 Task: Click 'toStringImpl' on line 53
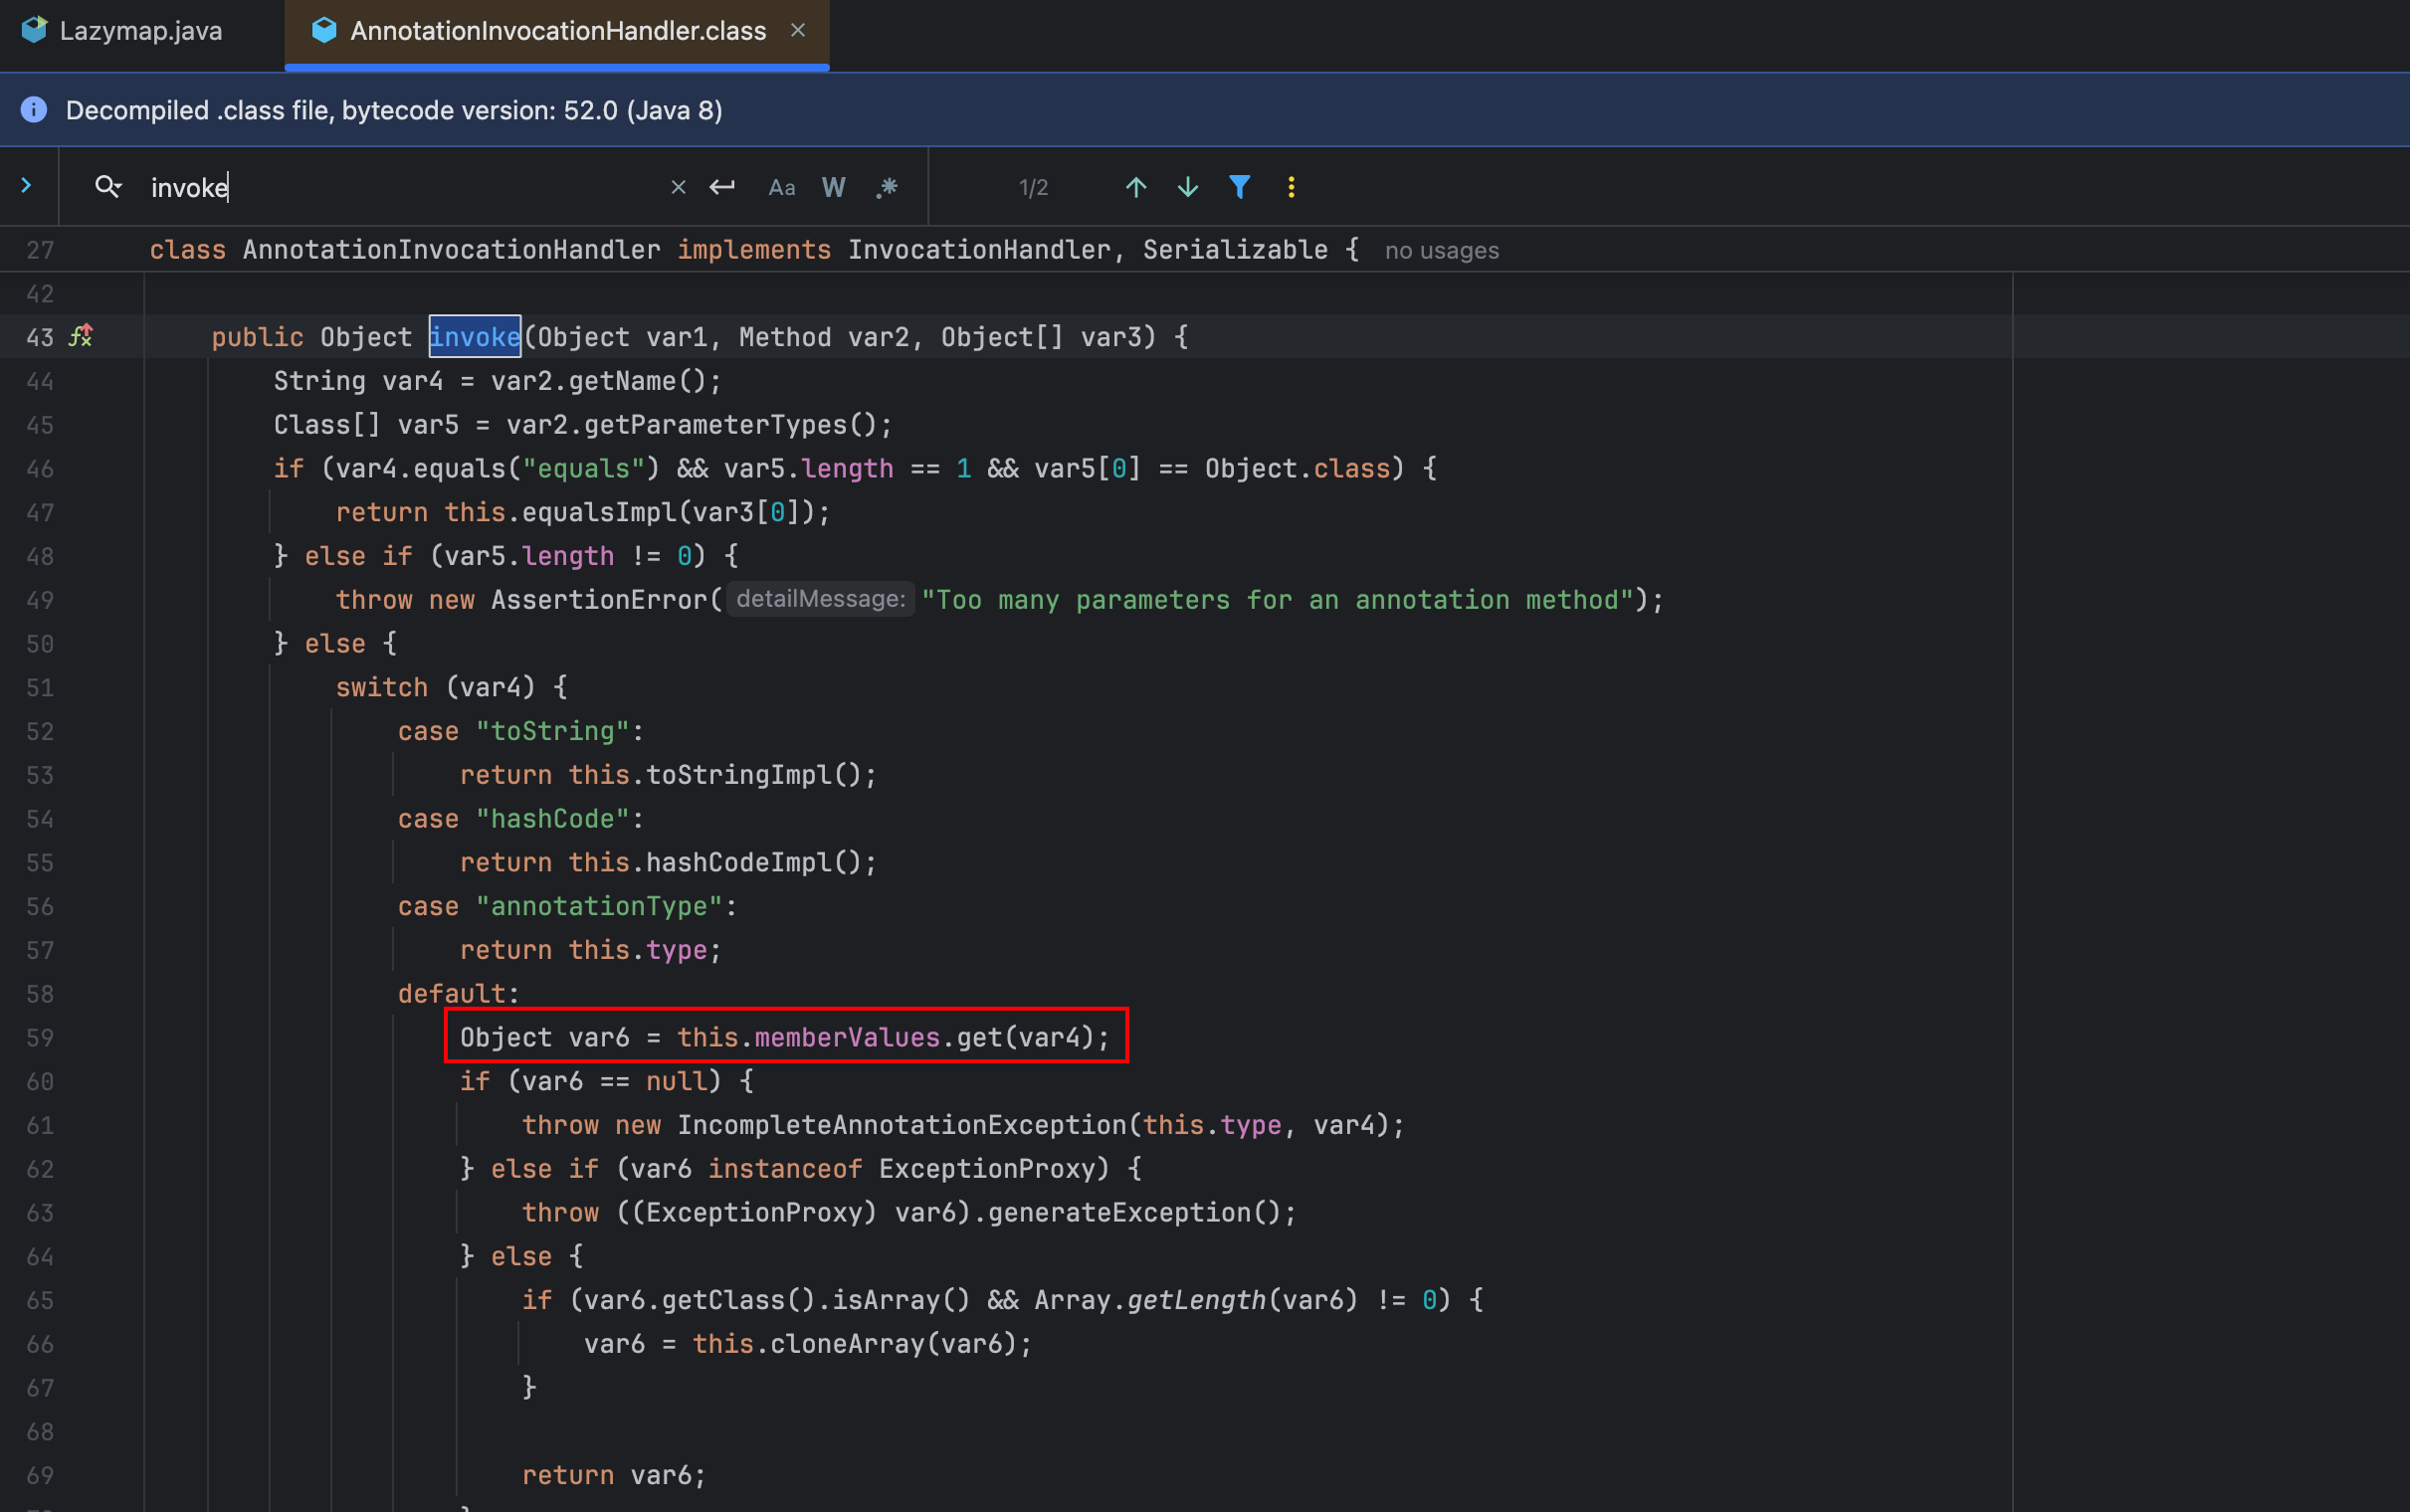coord(739,775)
